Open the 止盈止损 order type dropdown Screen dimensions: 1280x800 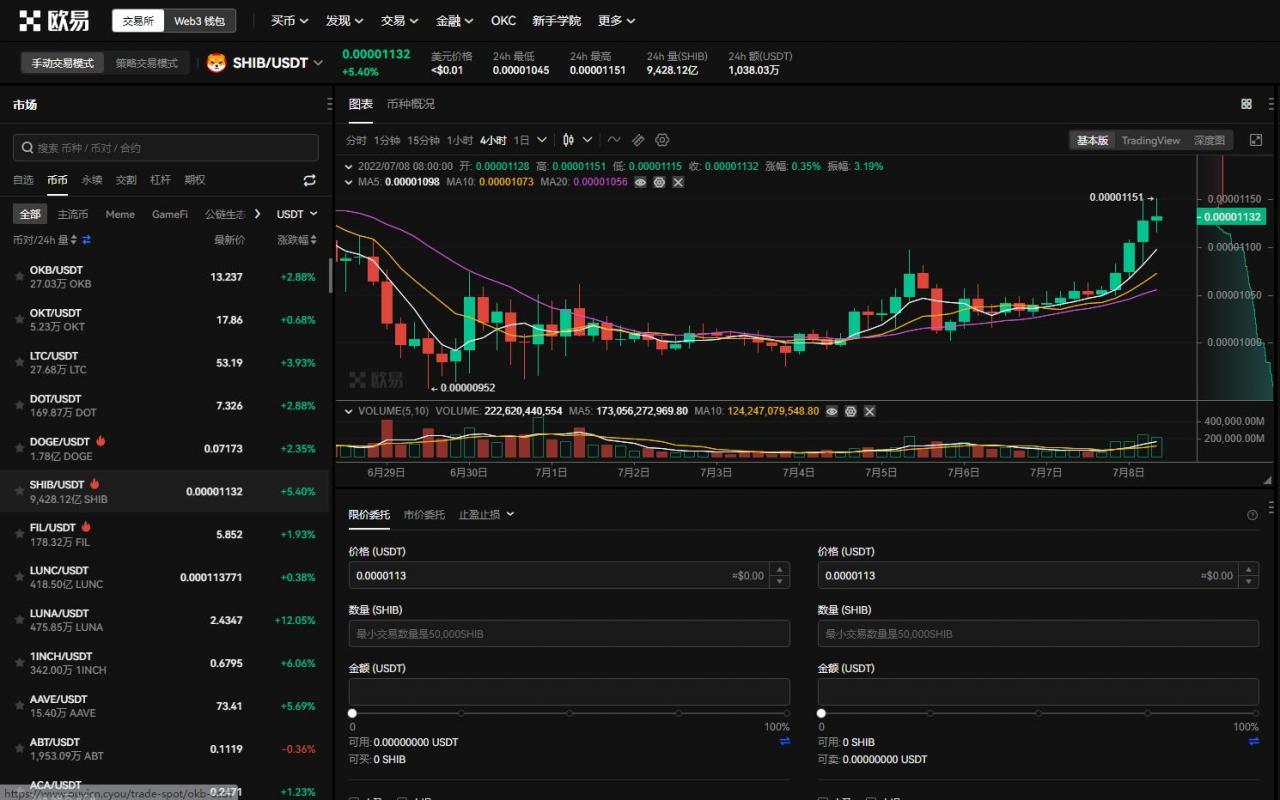(x=486, y=515)
